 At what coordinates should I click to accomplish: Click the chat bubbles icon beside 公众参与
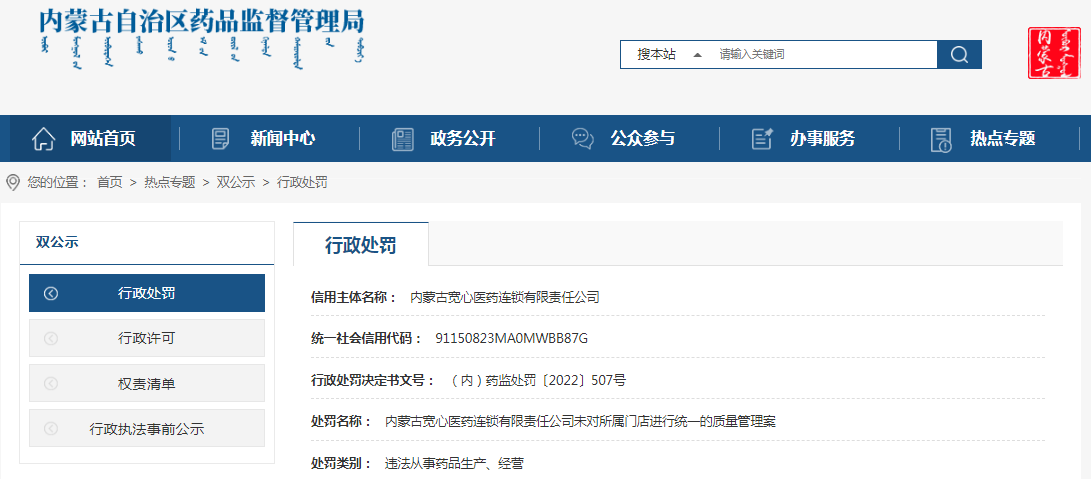pyautogui.click(x=582, y=139)
